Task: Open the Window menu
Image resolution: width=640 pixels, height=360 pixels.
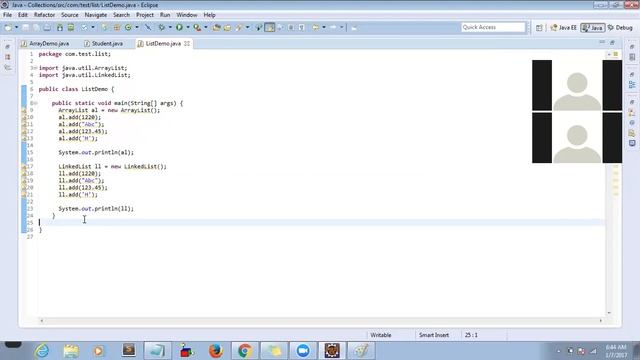Action: tap(187, 15)
